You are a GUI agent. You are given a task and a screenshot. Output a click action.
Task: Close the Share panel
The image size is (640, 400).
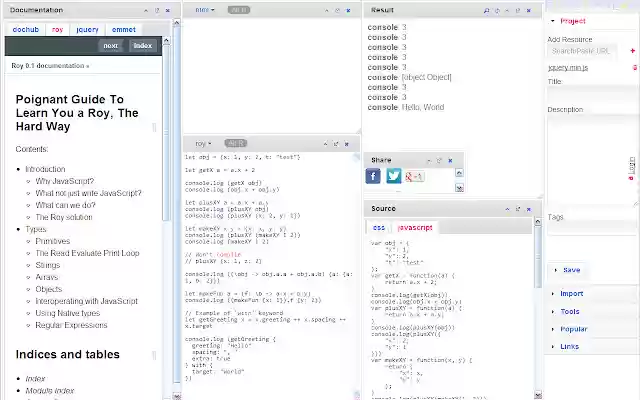pos(450,160)
